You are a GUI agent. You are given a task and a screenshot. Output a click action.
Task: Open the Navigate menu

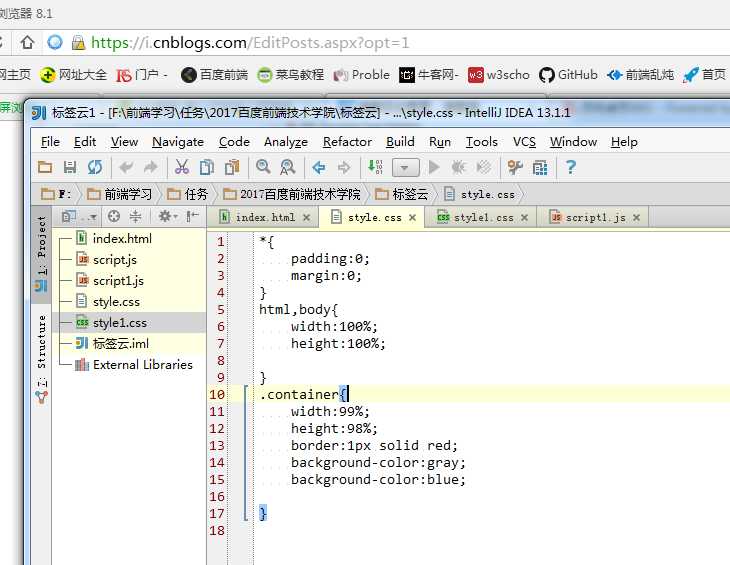point(178,142)
